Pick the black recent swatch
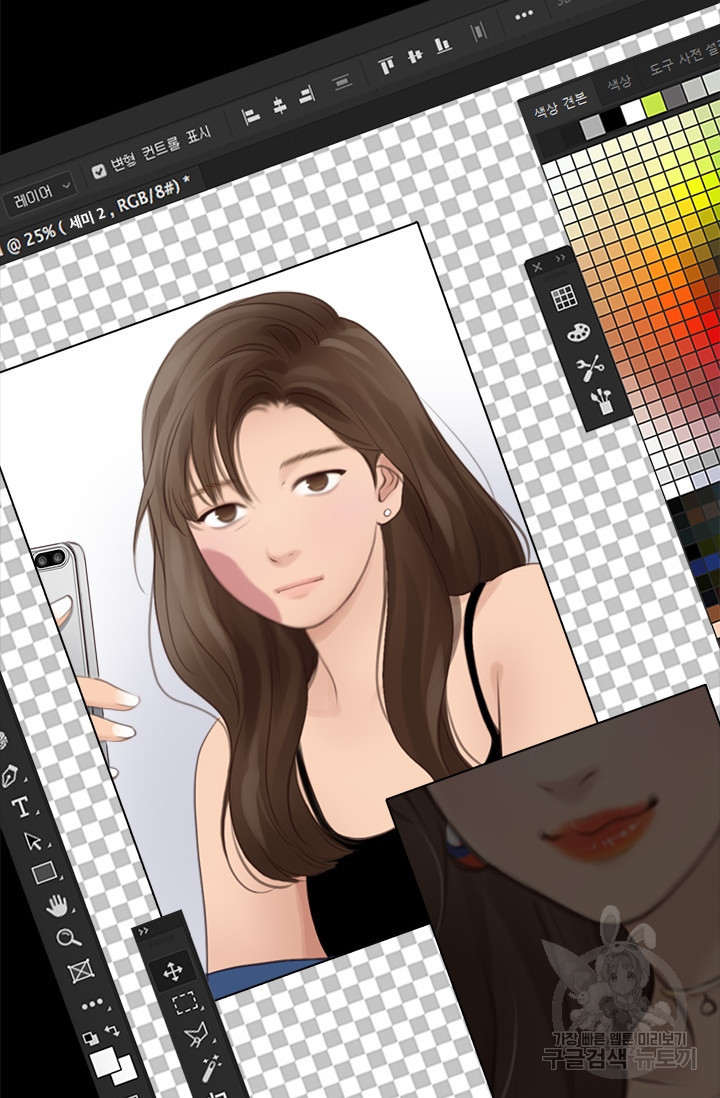 pyautogui.click(x=613, y=120)
